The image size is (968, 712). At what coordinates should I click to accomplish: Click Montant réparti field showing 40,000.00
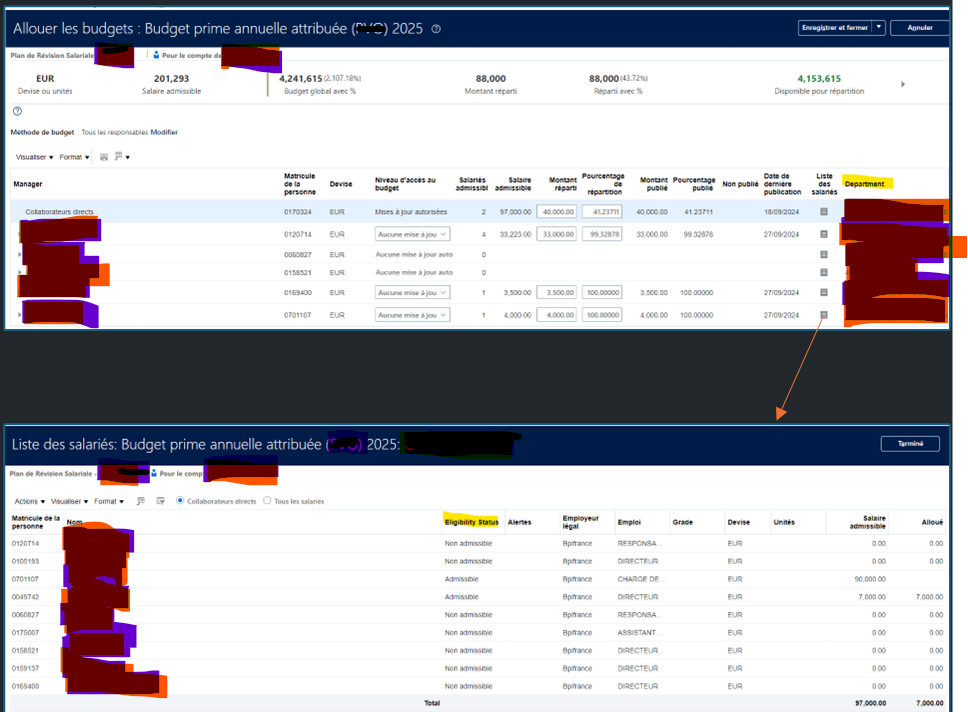pos(557,212)
